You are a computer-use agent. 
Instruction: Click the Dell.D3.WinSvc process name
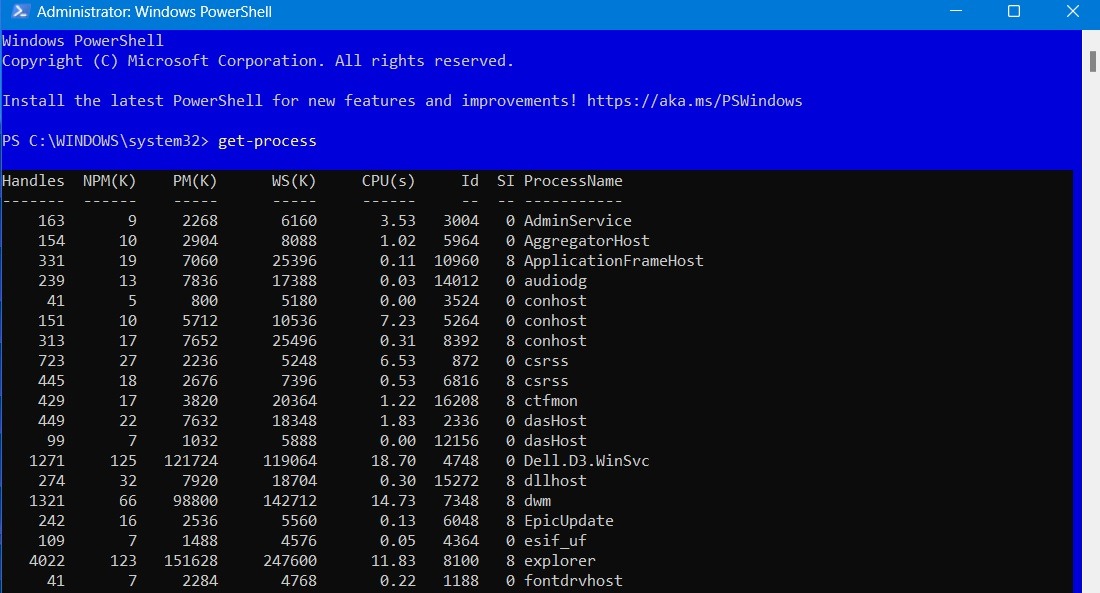pyautogui.click(x=584, y=460)
